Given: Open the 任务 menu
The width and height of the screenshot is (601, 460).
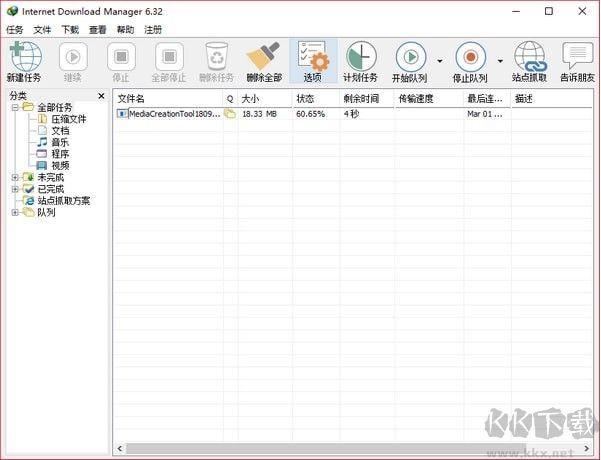Looking at the screenshot, I should click(x=15, y=30).
